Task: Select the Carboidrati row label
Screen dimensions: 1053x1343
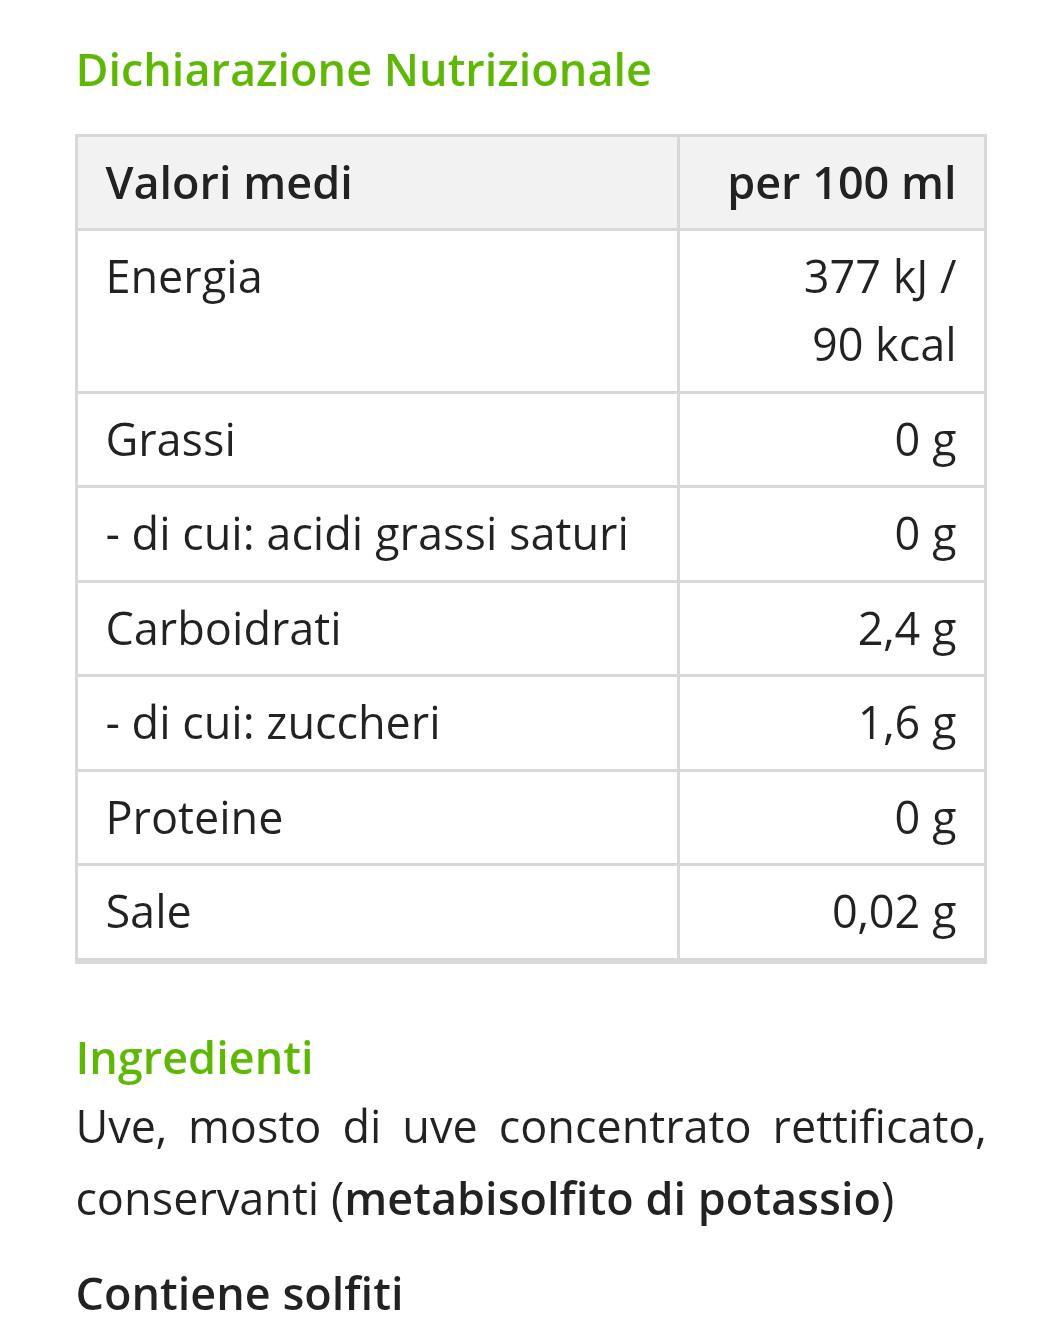Action: [x=224, y=629]
